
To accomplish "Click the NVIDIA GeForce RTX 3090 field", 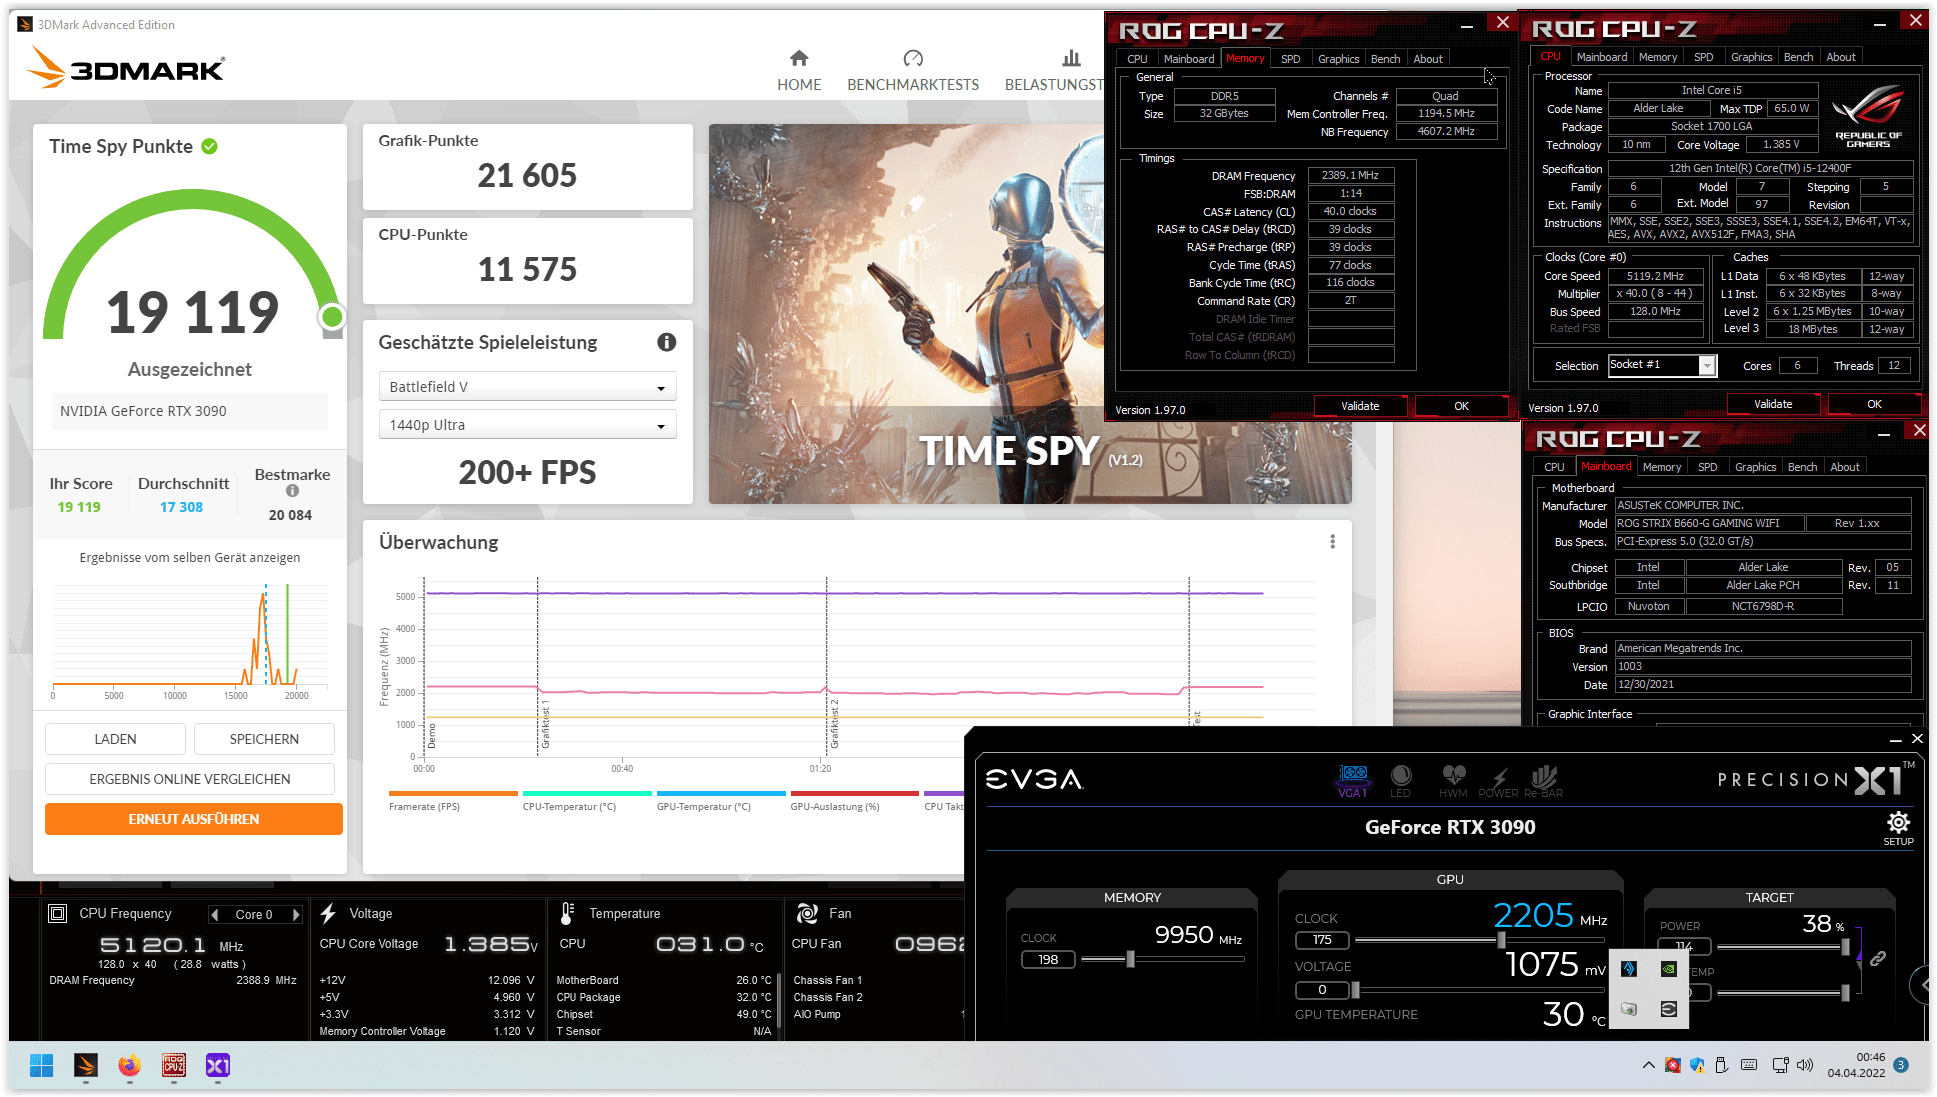I will tap(190, 411).
